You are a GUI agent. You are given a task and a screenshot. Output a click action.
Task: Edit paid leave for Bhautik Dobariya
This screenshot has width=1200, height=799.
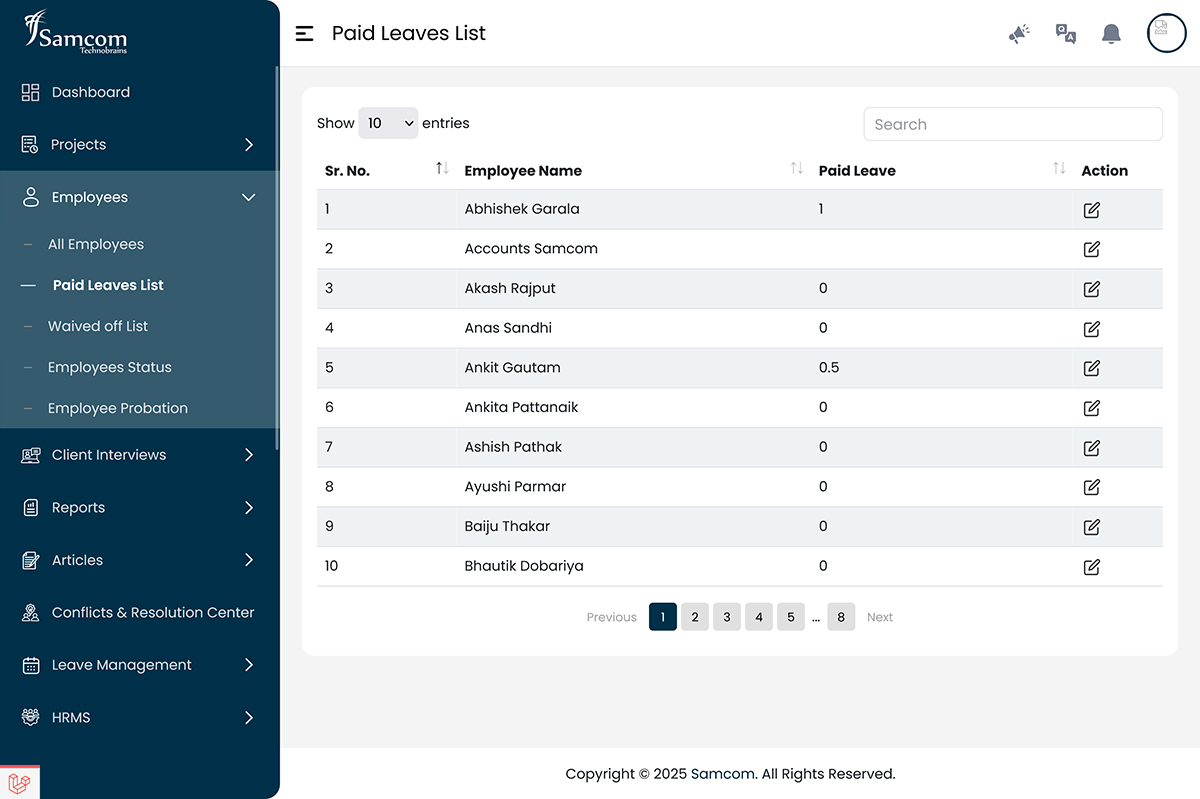click(x=1092, y=567)
